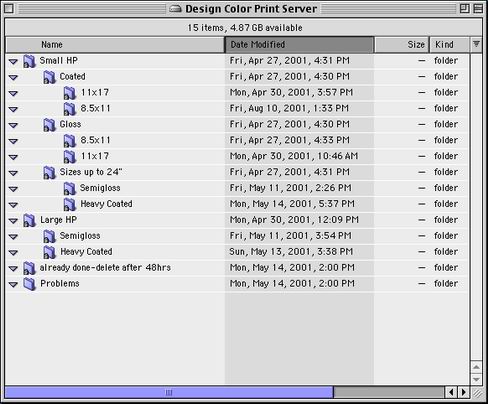Screen dimensions: 488x404
Task: Toggle sort order with triangle button above scrollbar
Action: (x=476, y=44)
